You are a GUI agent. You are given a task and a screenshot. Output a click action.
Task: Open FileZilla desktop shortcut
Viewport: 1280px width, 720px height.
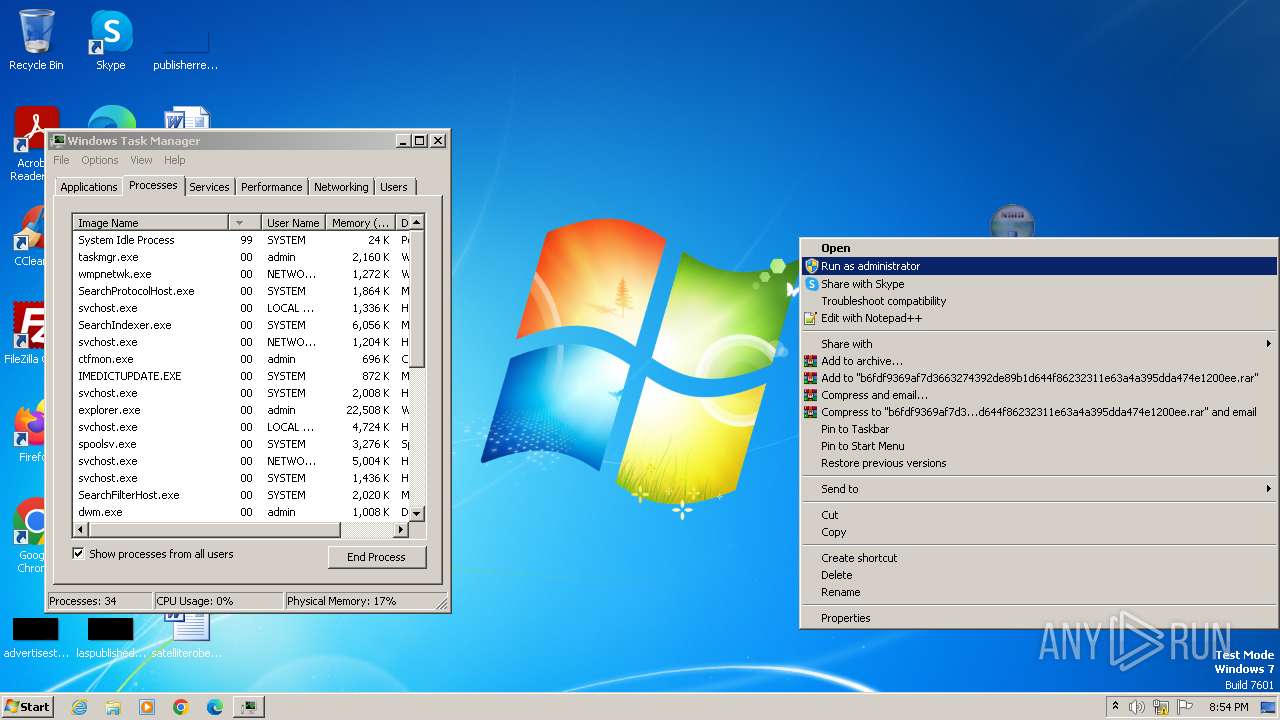[x=26, y=335]
